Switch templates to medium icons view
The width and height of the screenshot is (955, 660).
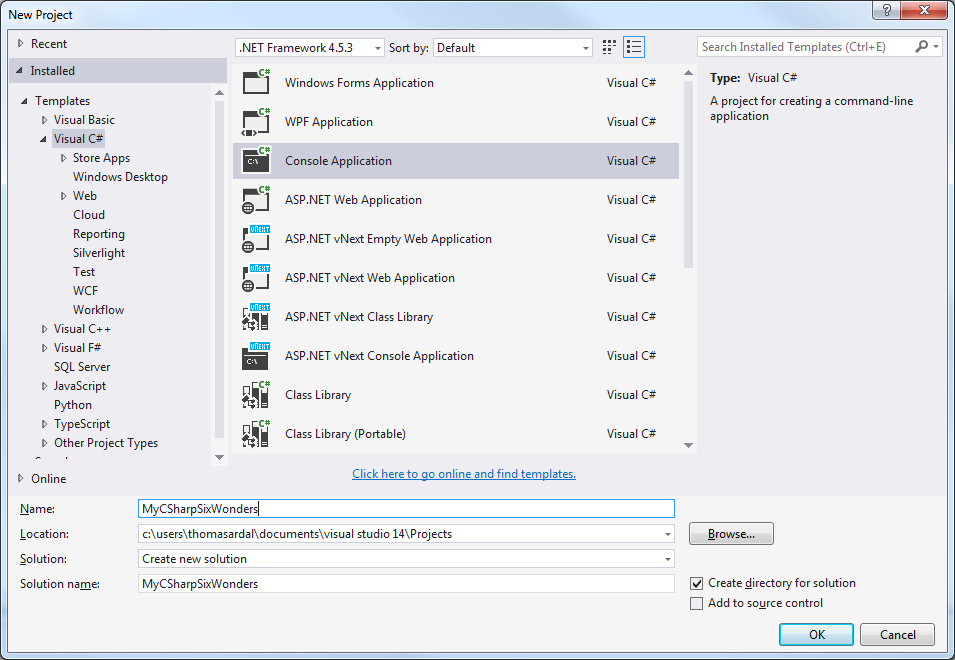pyautogui.click(x=609, y=47)
